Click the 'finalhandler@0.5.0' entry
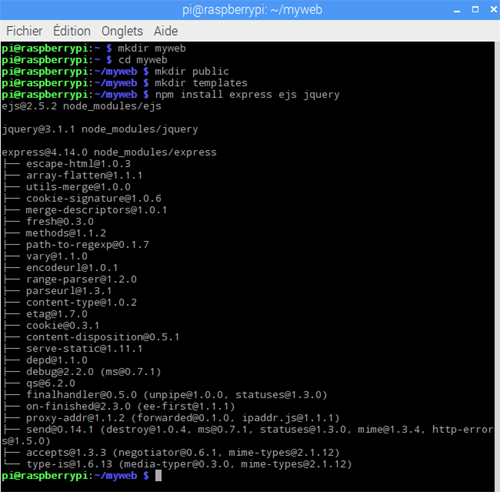This screenshot has width=500, height=492. pyautogui.click(x=81, y=395)
